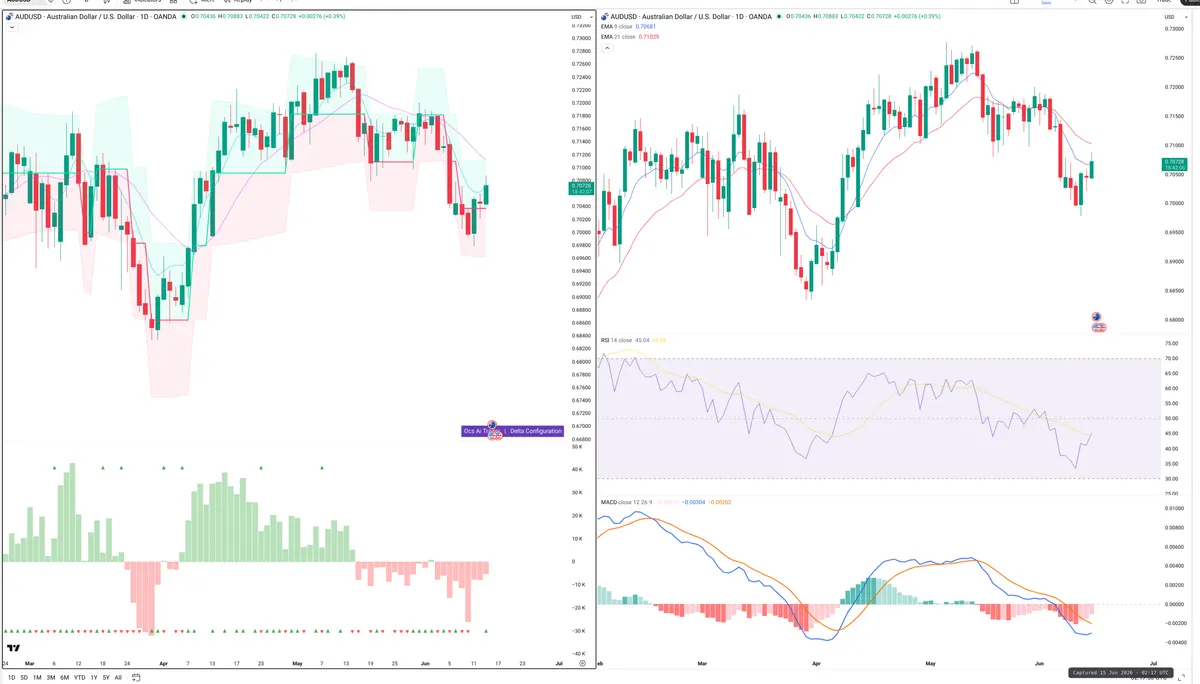
Task: Set time range to All
Action: 118,677
